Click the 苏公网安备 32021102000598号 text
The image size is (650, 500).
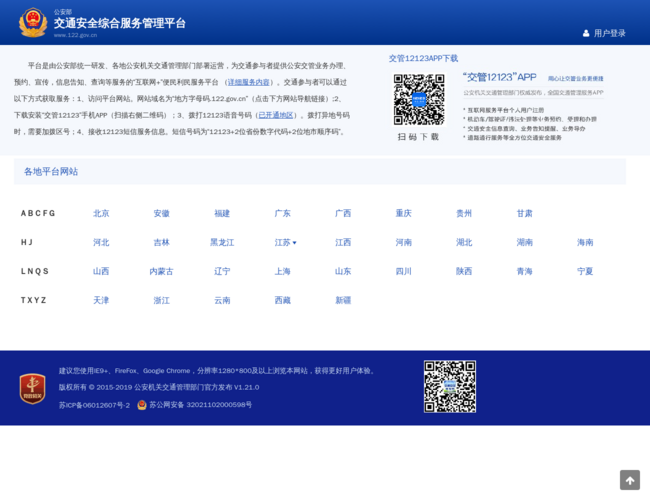coord(200,405)
